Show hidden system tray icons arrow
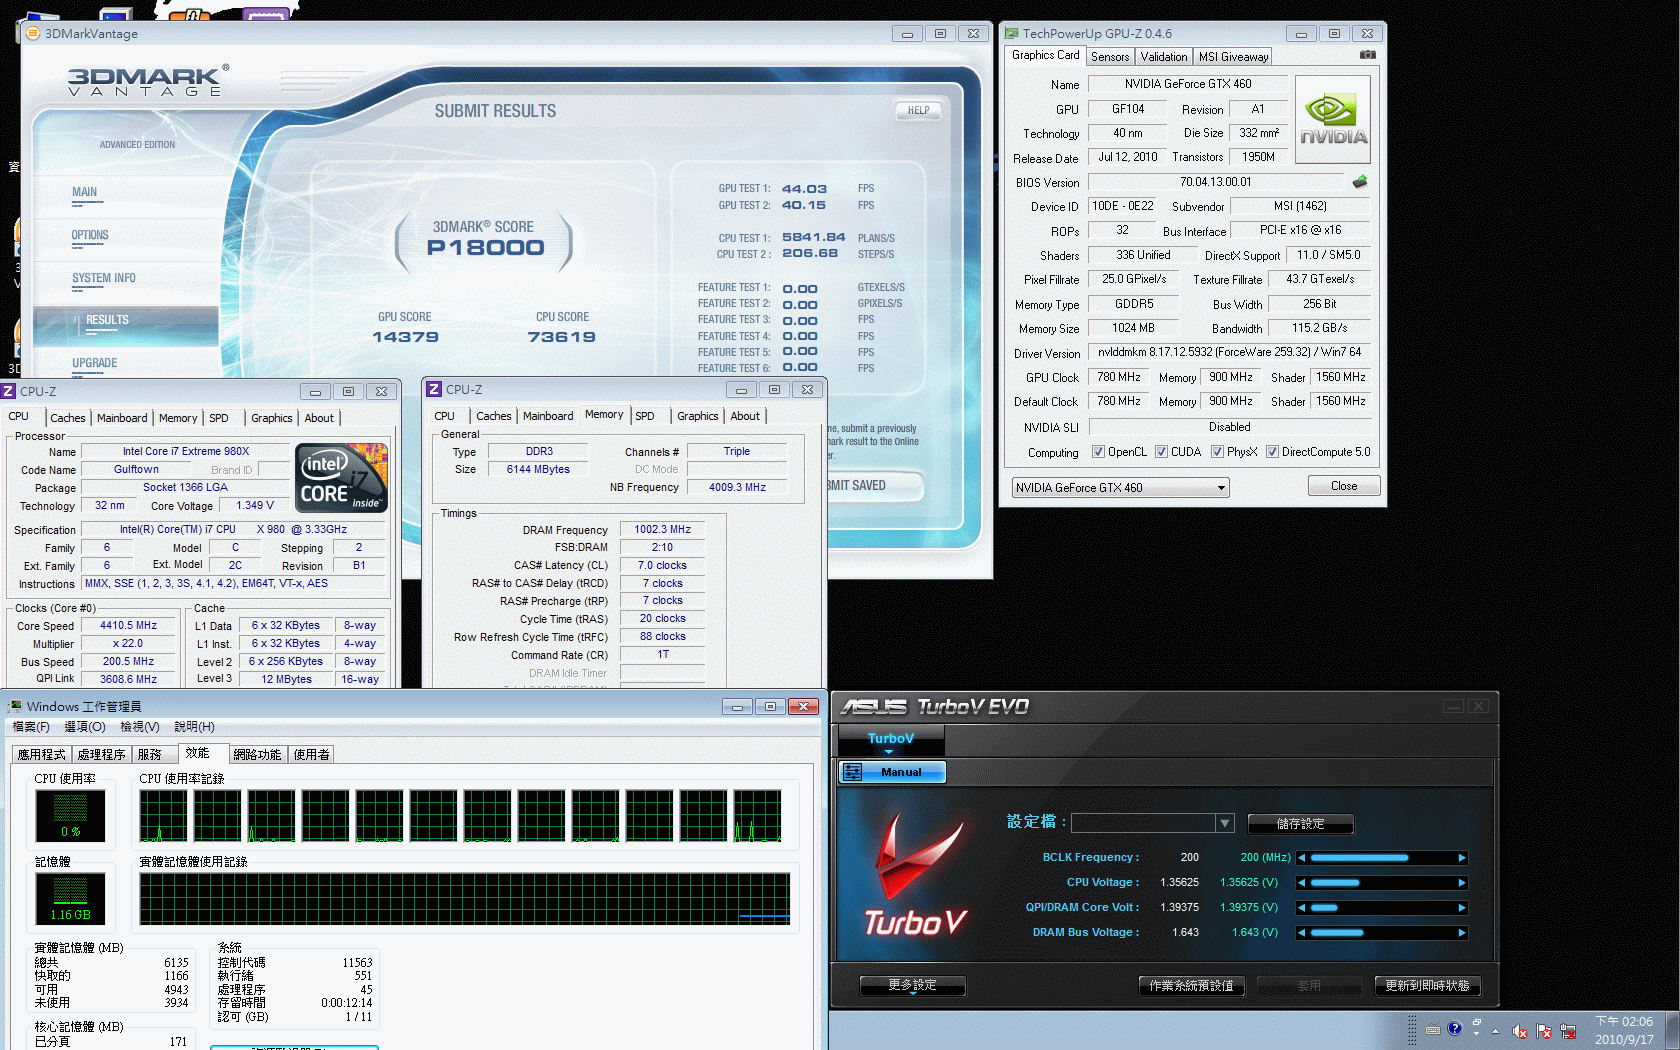The image size is (1680, 1050). click(1496, 1031)
